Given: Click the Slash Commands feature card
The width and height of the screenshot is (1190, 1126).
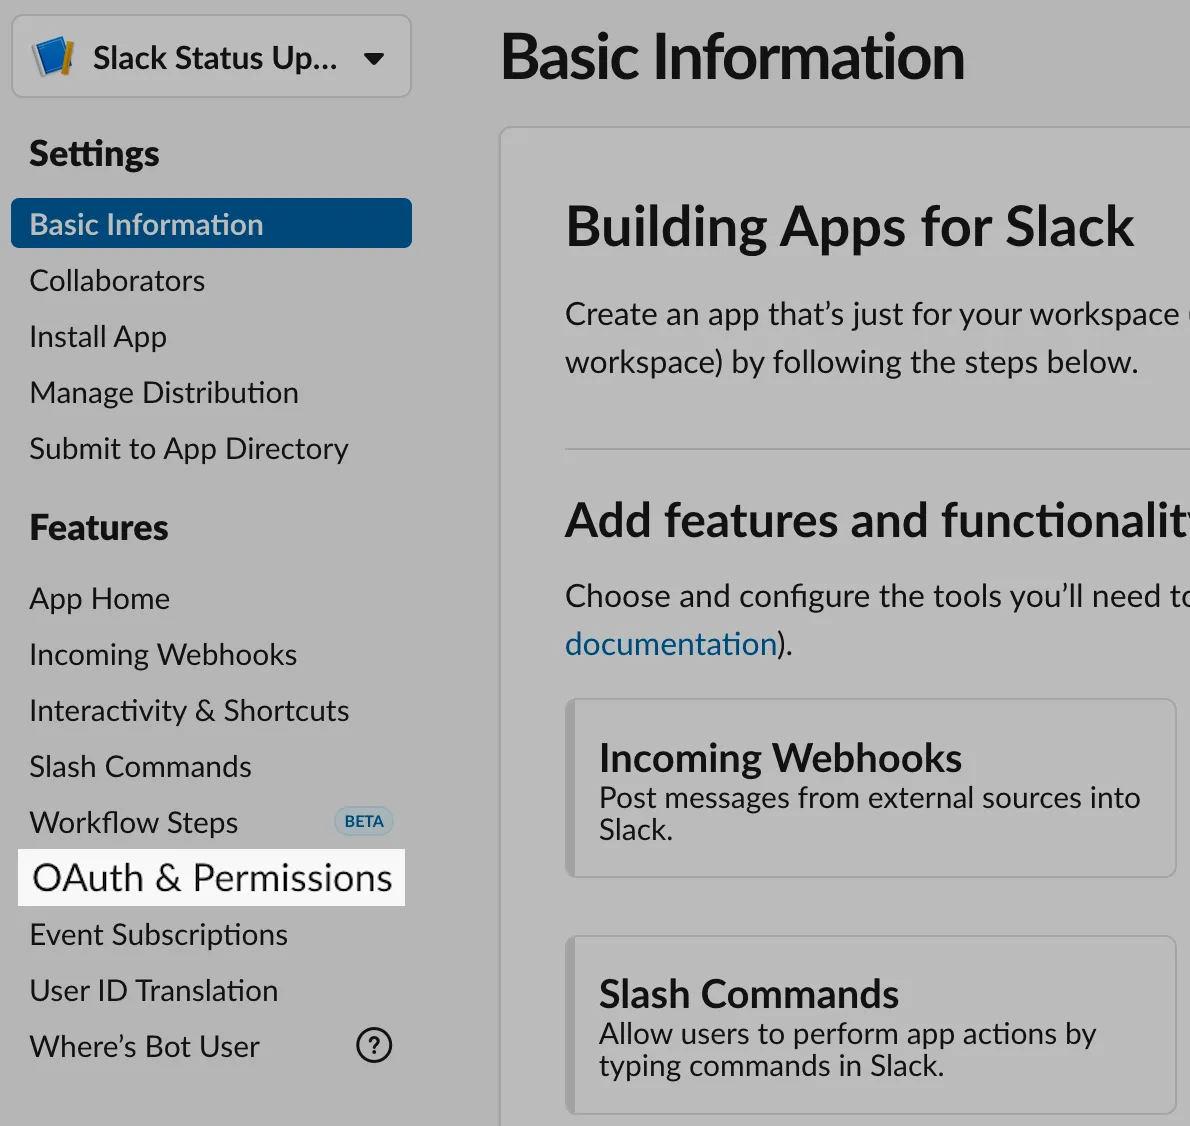Looking at the screenshot, I should (x=871, y=1024).
